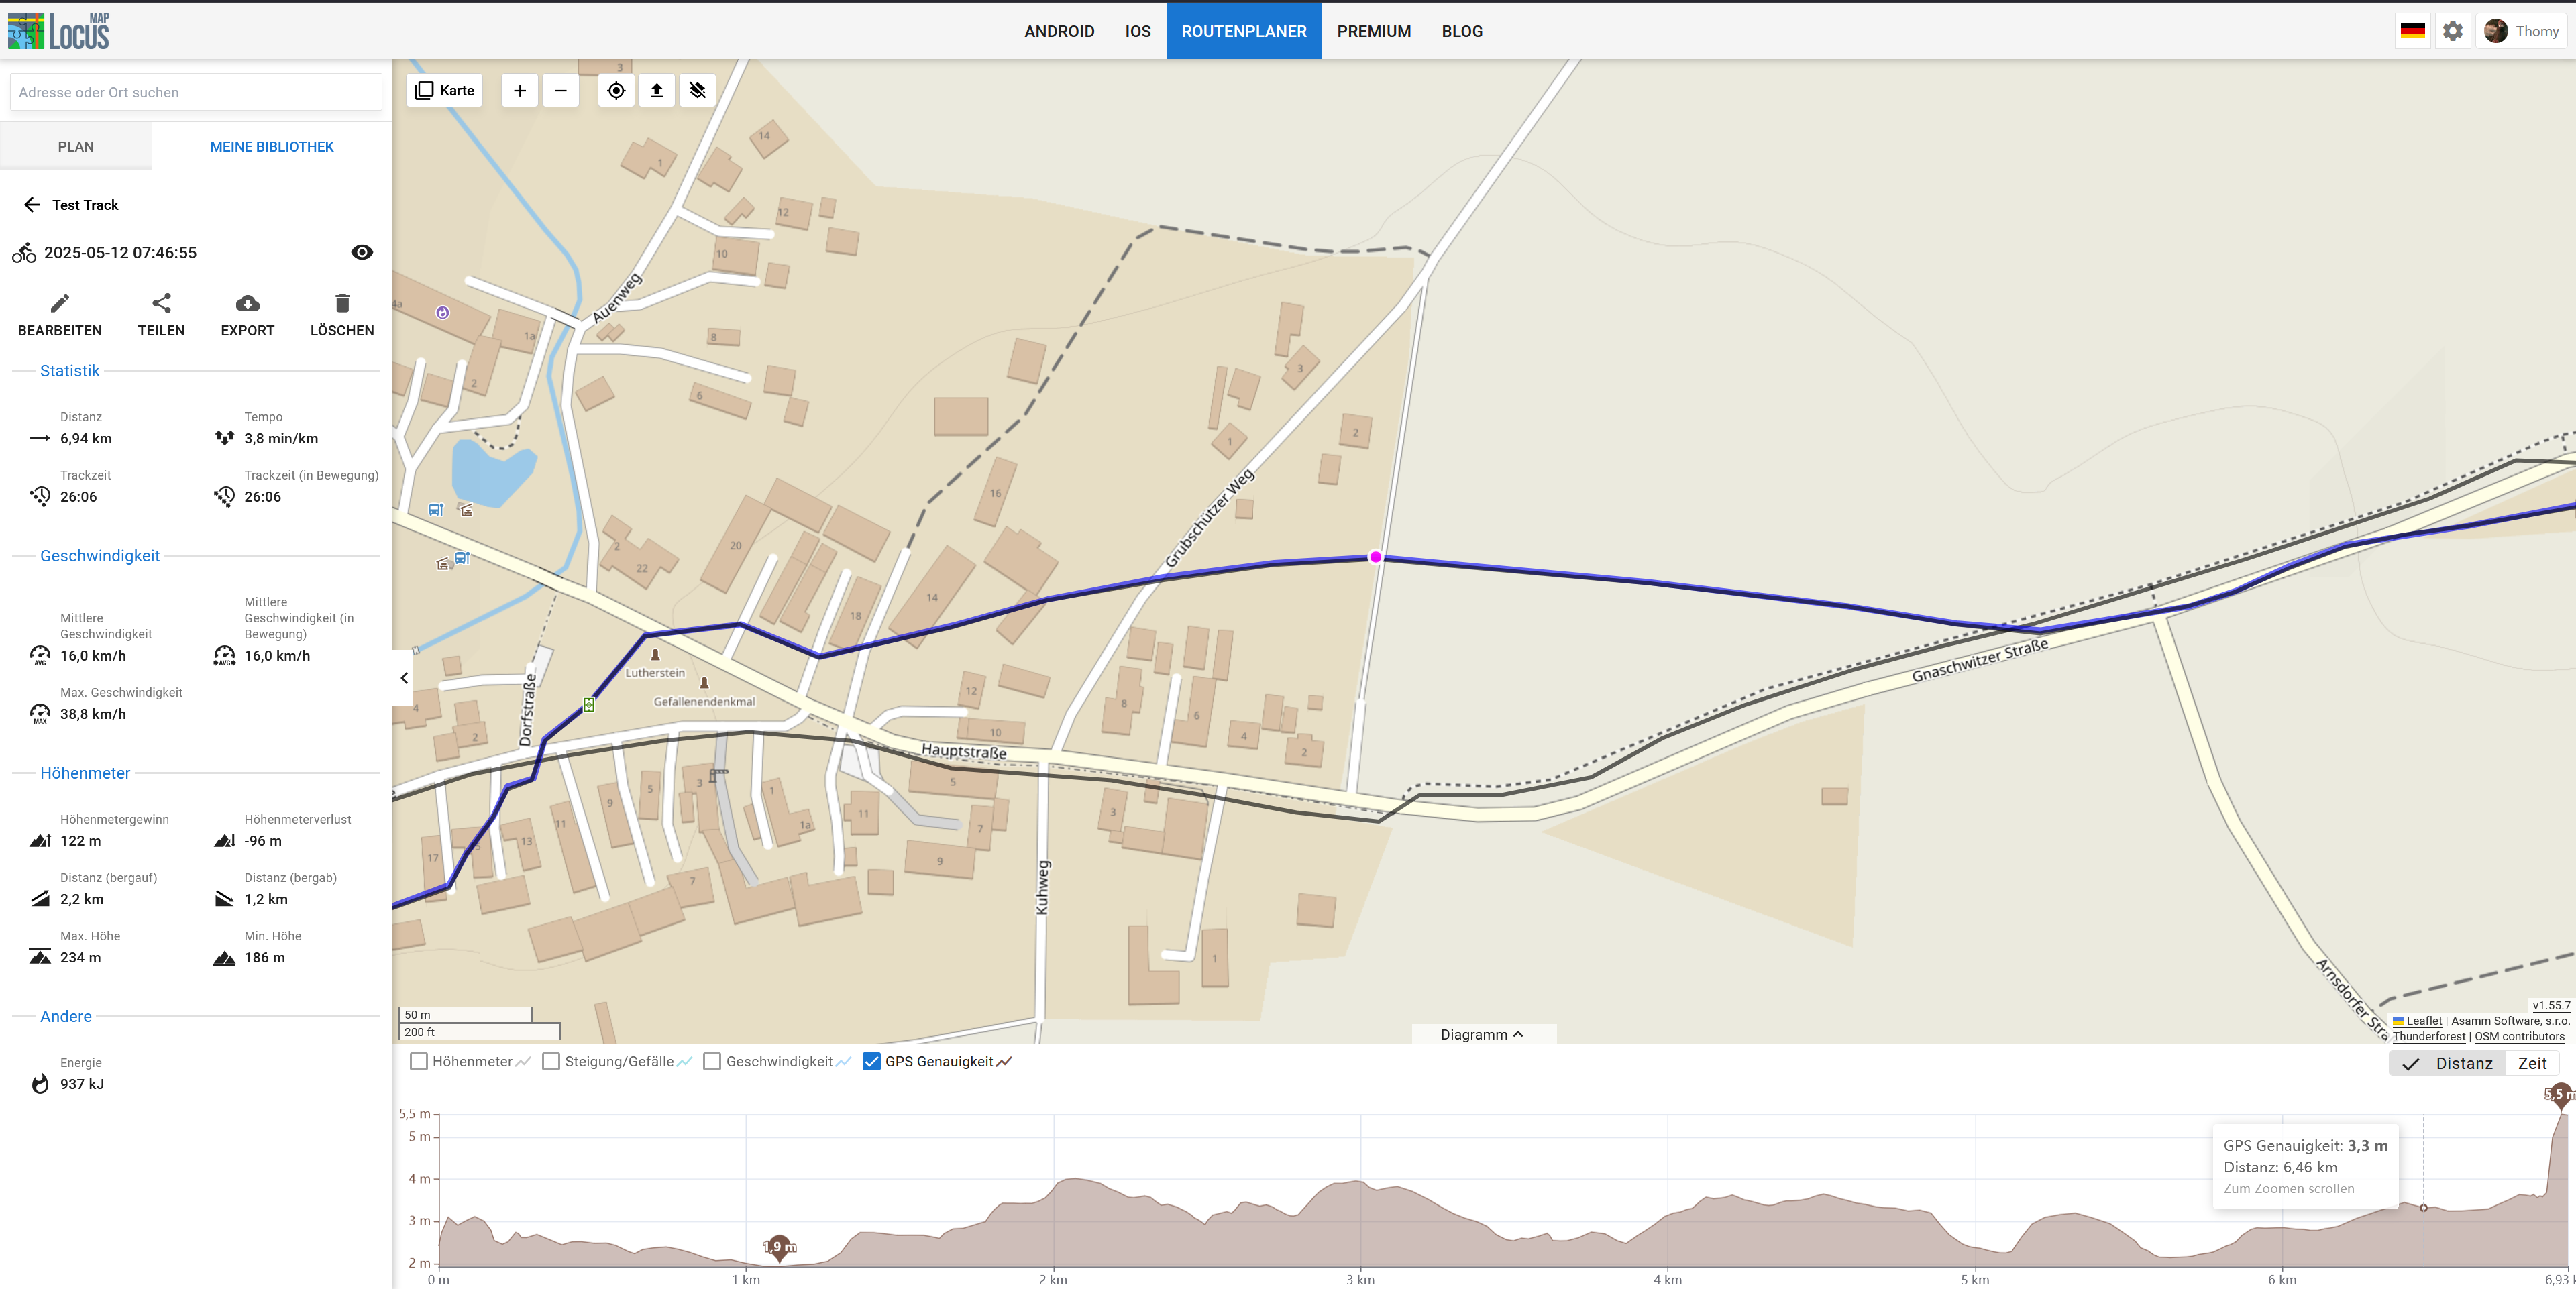The height and width of the screenshot is (1289, 2576).
Task: Collapse the left sidebar with chevron
Action: [x=404, y=678]
